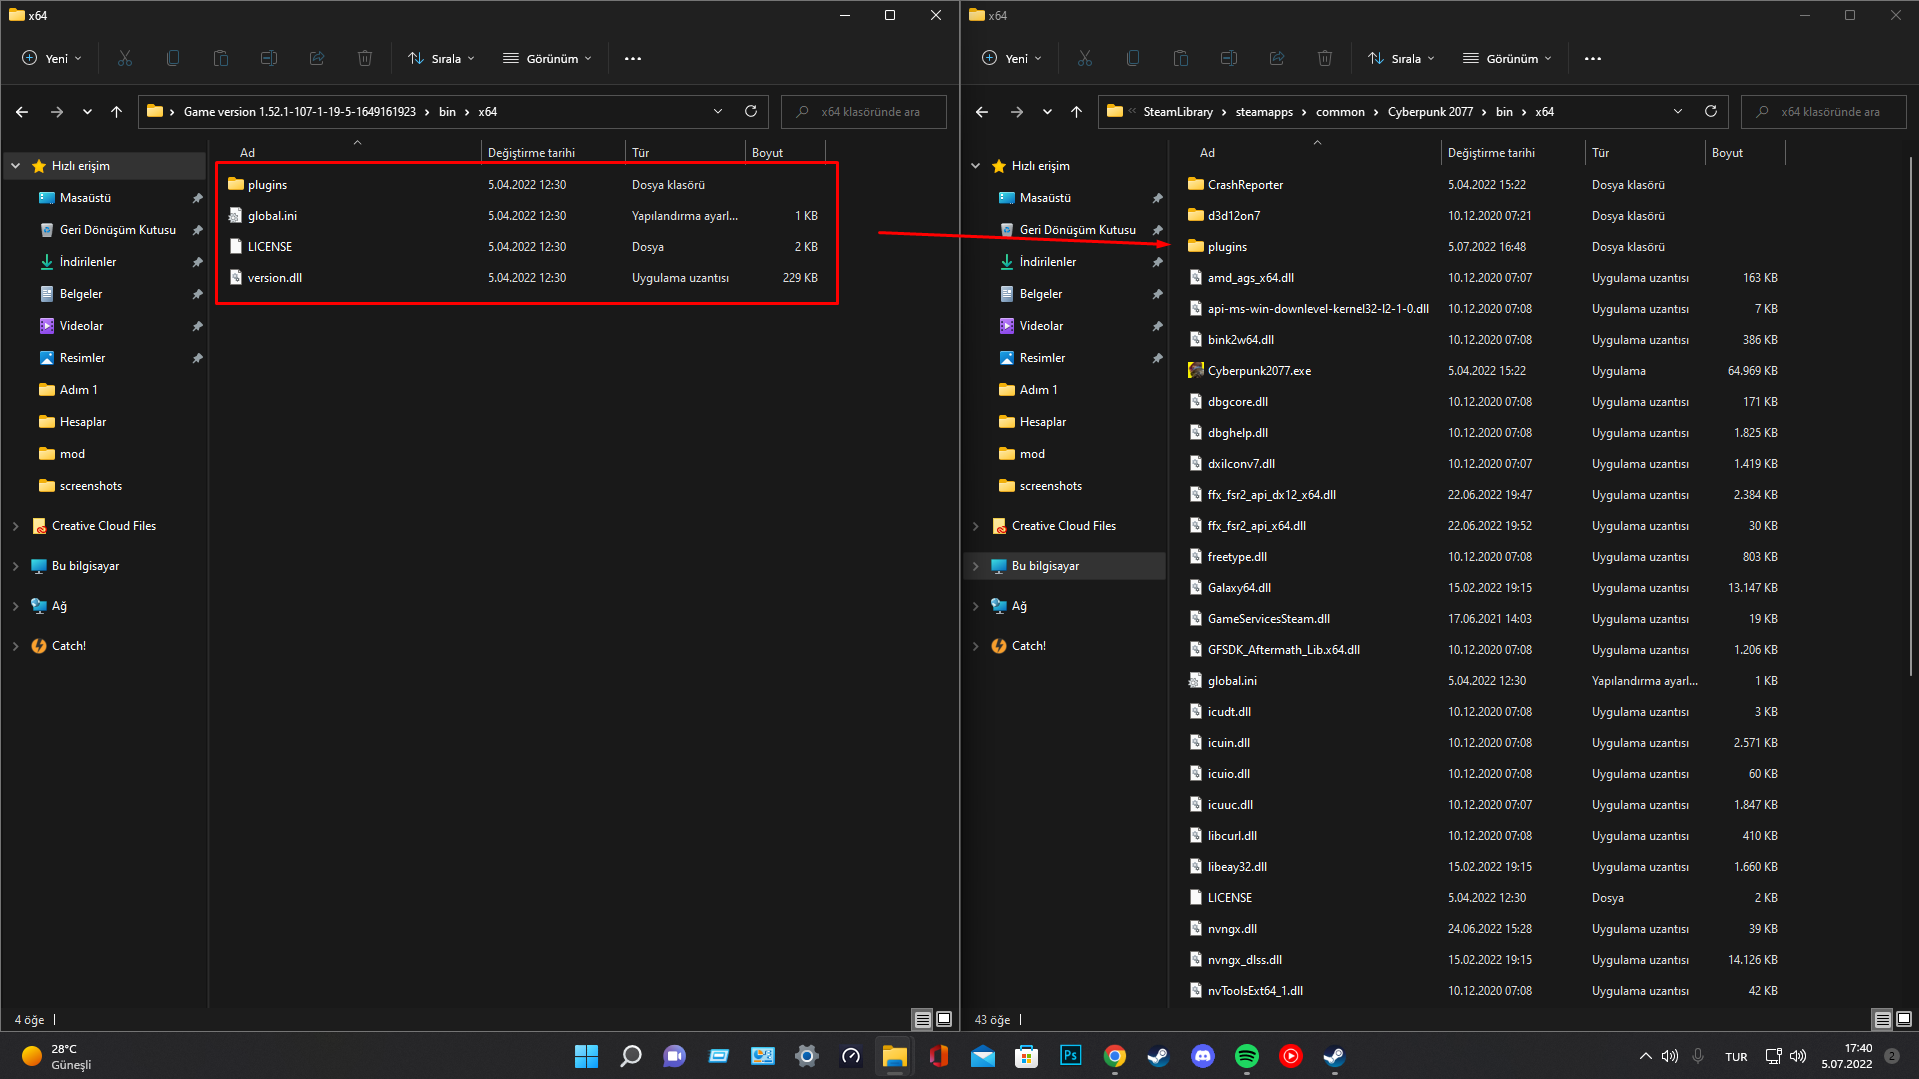1919x1079 pixels.
Task: Go up one folder in left window
Action: (x=116, y=112)
